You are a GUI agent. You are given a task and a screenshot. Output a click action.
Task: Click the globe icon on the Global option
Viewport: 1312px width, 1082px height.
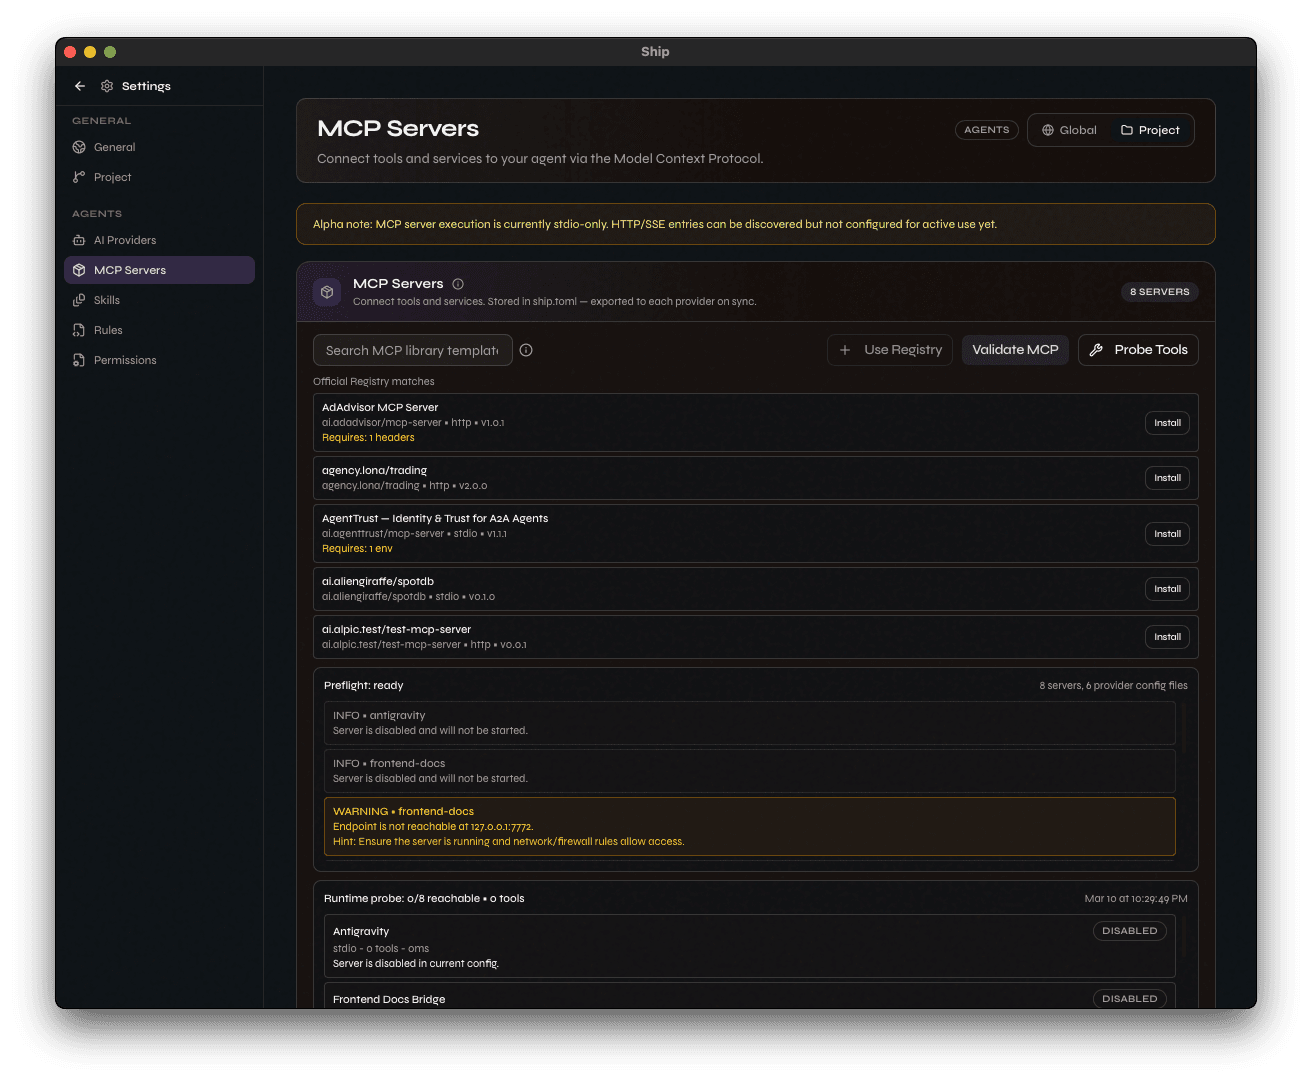[1048, 129]
